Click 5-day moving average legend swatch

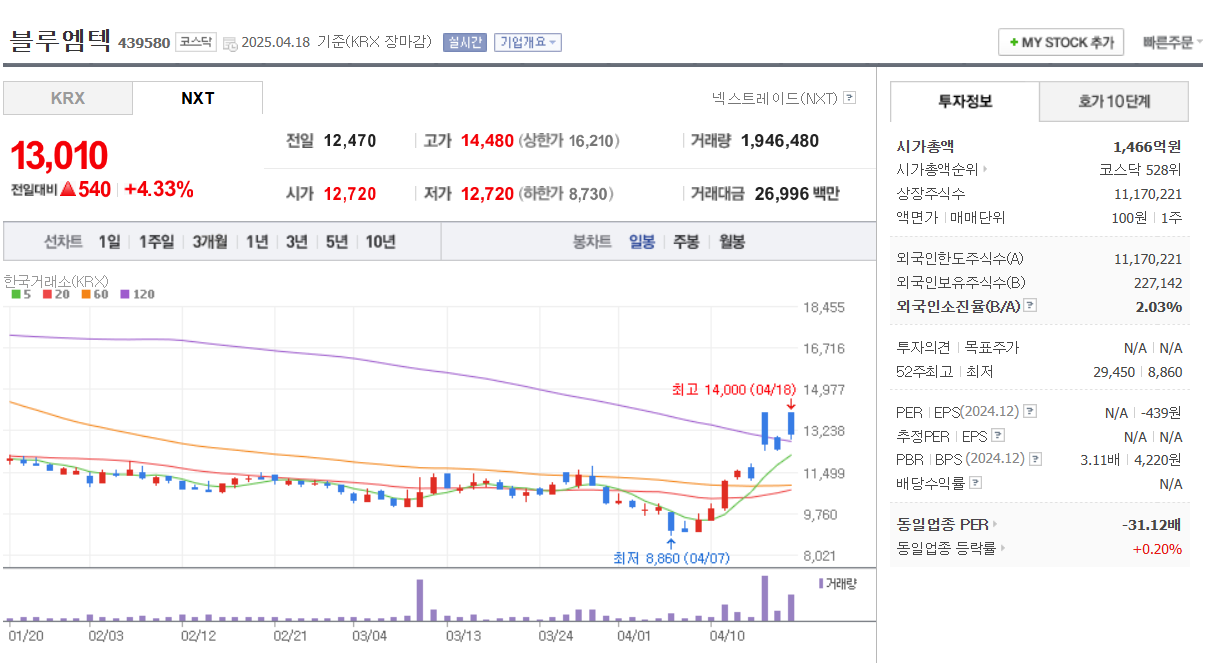[16, 295]
